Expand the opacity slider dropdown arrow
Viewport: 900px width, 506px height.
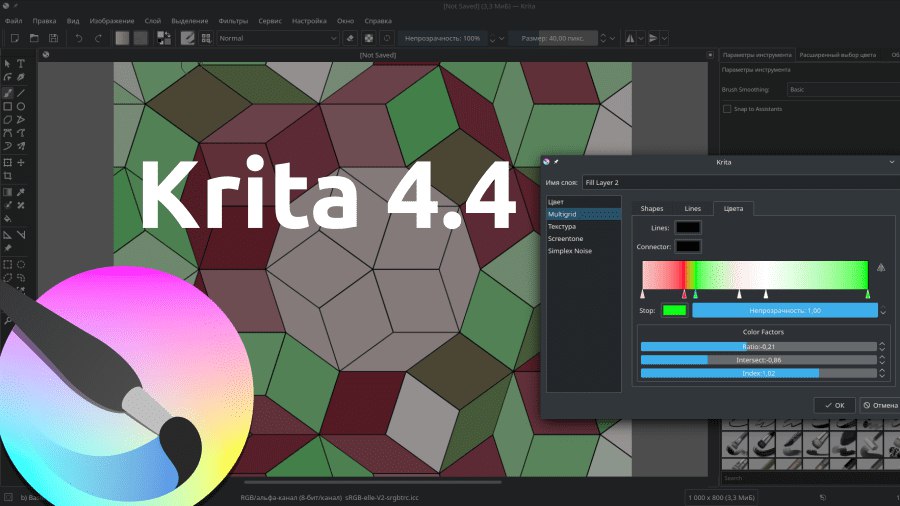[502, 38]
